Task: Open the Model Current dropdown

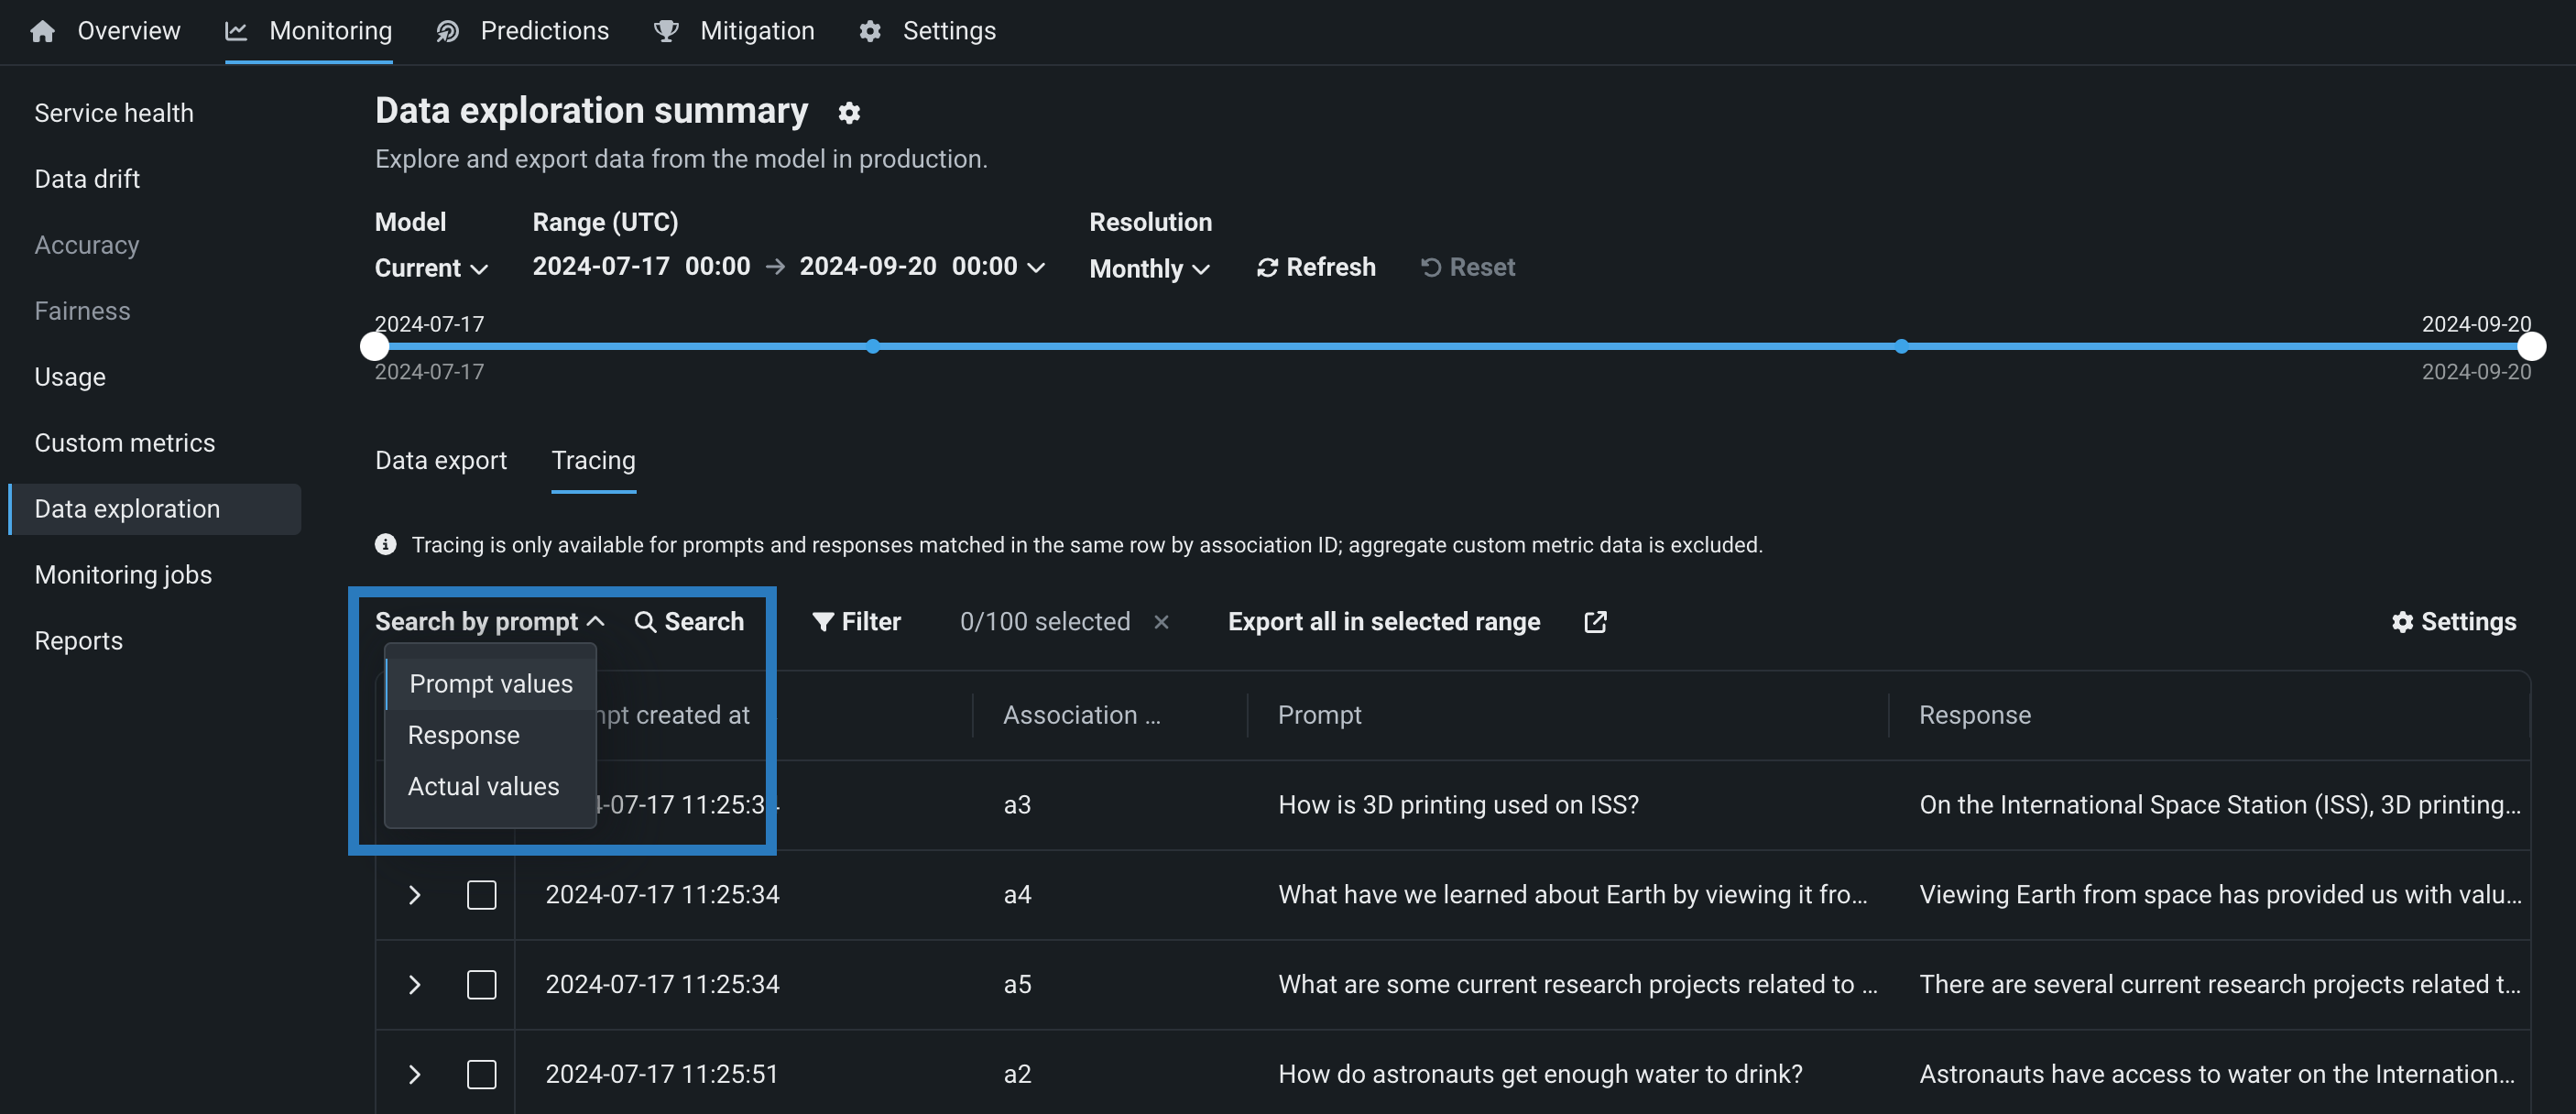Action: [x=431, y=269]
